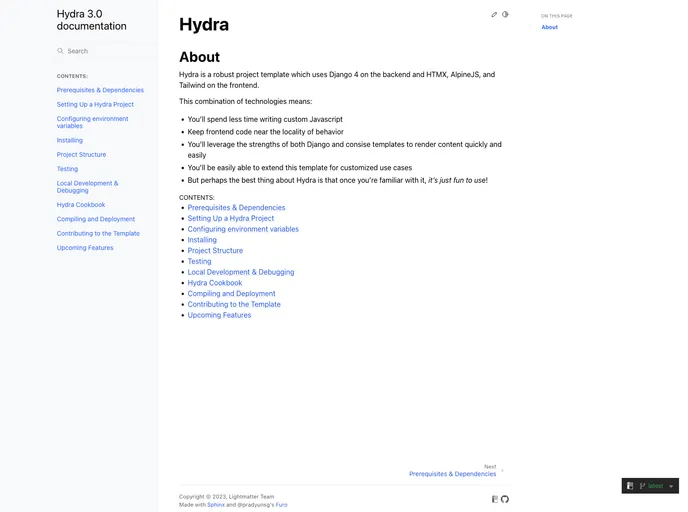This screenshot has height=512, width=688.
Task: Click the Hydra page title heading
Action: (x=204, y=25)
